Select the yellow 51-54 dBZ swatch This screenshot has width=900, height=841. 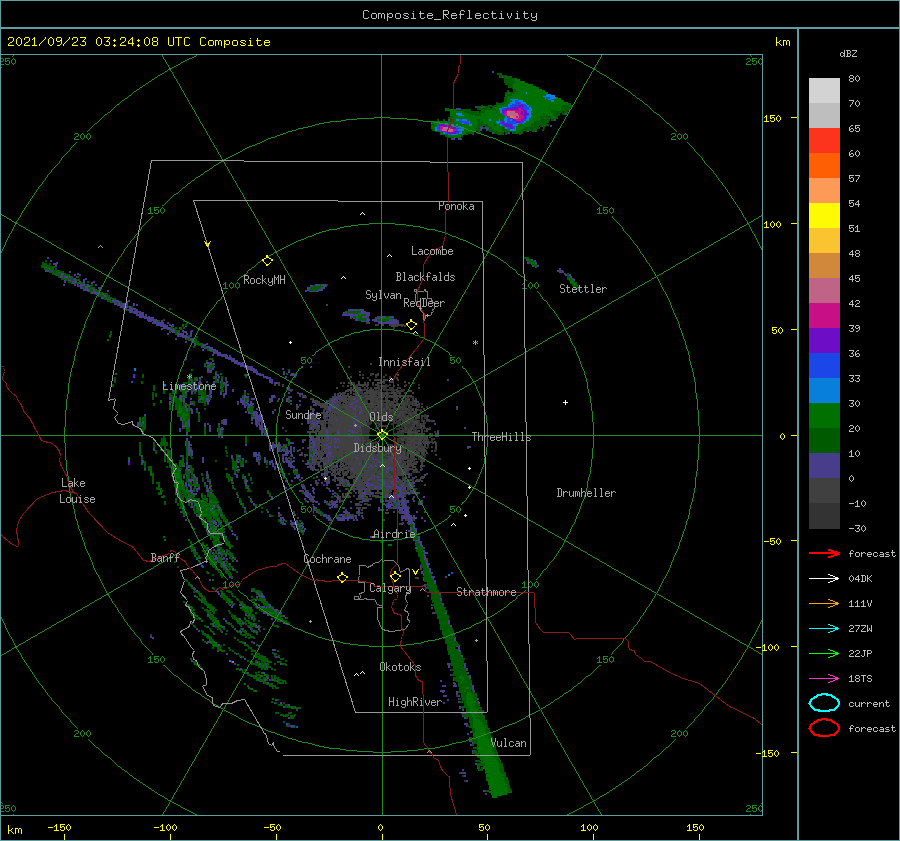(x=824, y=215)
